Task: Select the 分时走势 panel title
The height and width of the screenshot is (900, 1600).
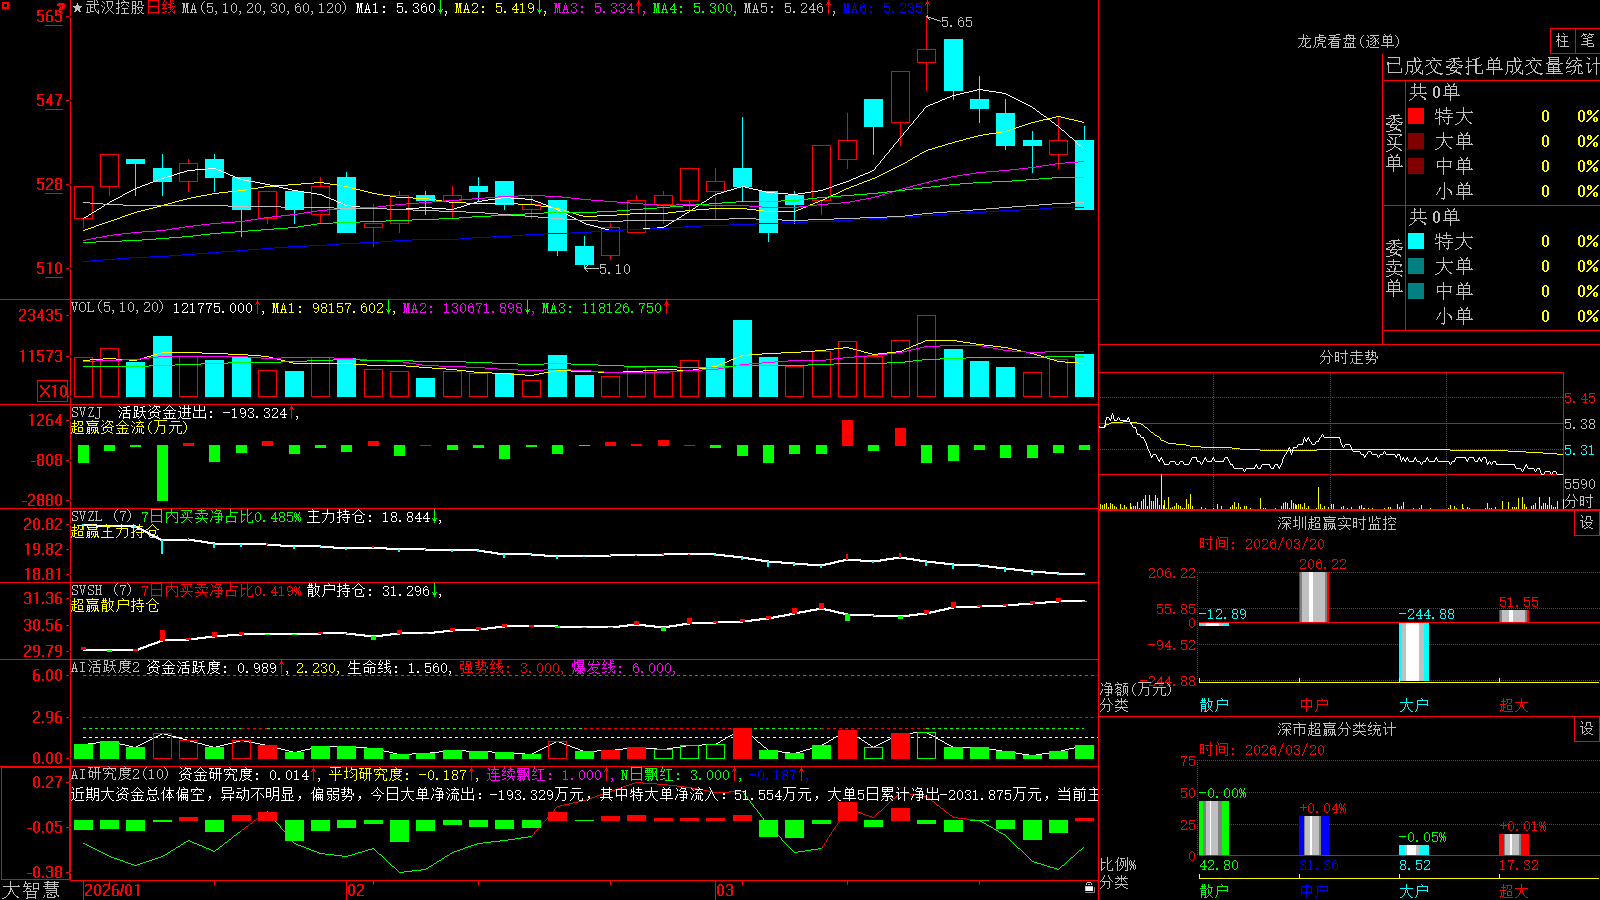Action: coord(1348,357)
